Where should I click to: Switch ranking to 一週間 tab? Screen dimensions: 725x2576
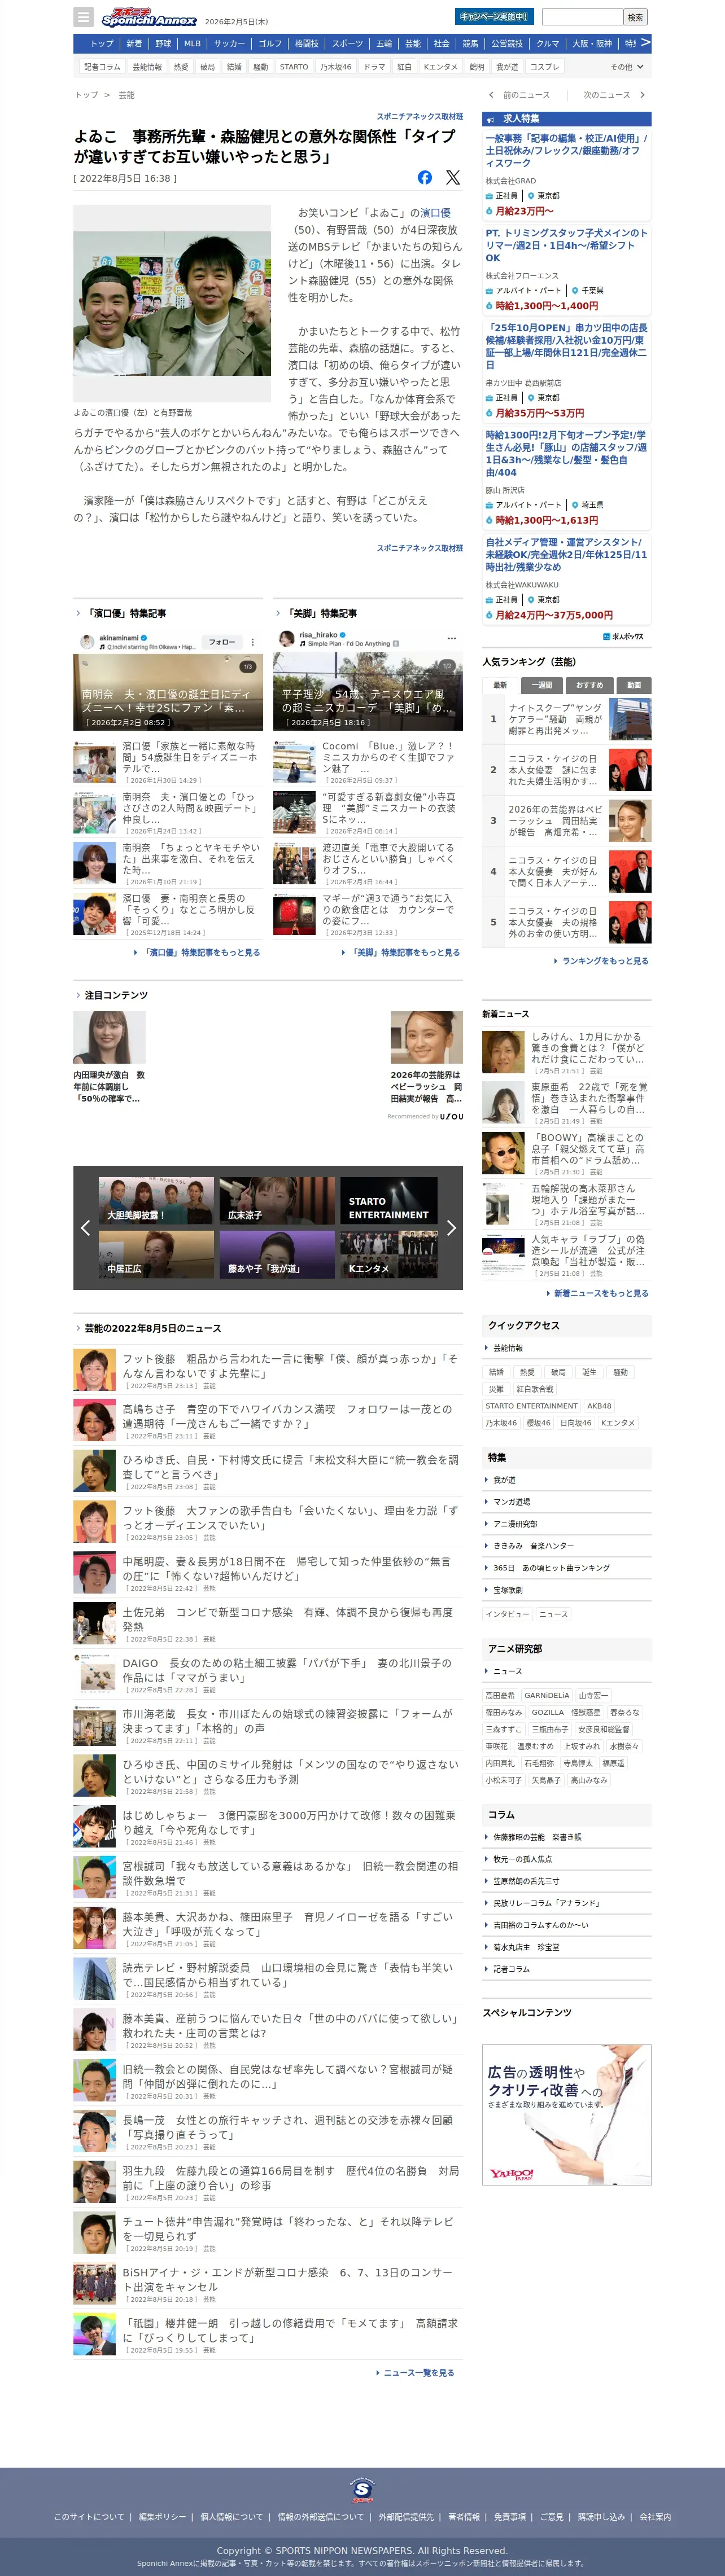[542, 685]
